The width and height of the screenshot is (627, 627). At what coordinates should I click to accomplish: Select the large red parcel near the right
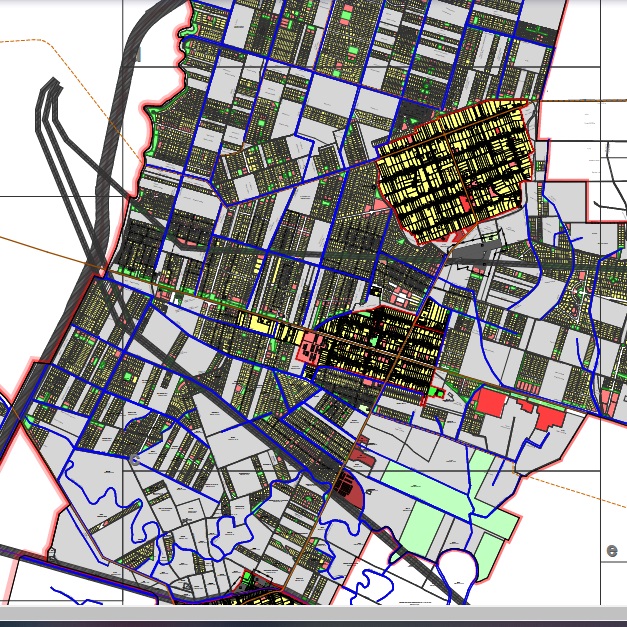pyautogui.click(x=492, y=405)
